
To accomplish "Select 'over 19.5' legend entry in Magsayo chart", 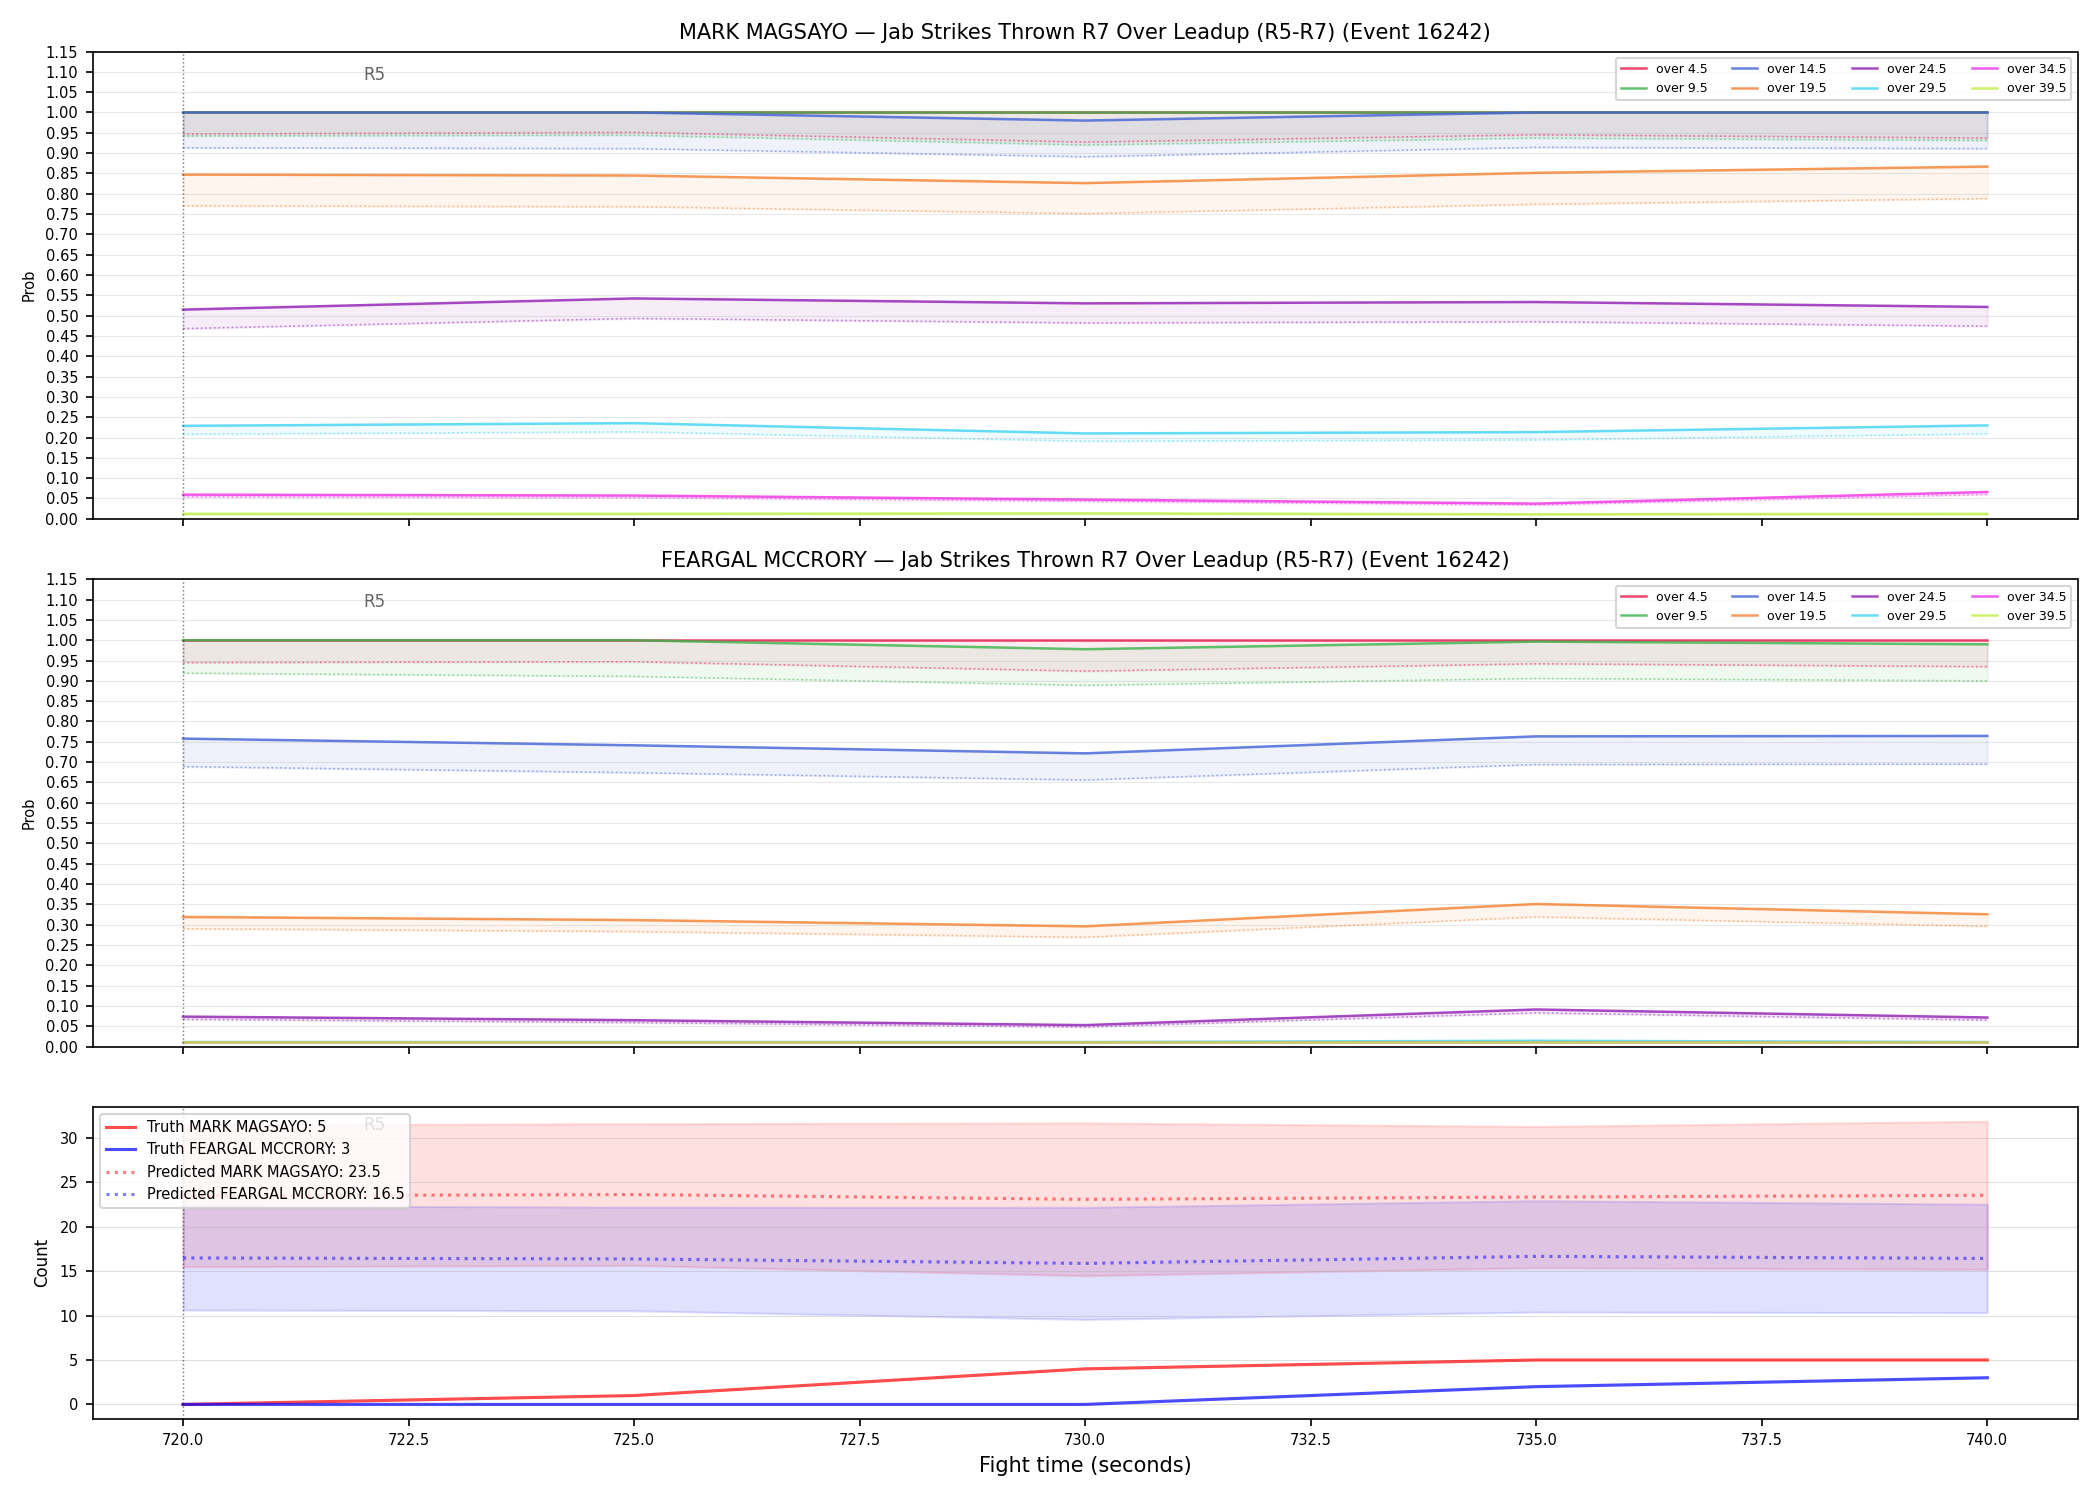I will 1778,88.
